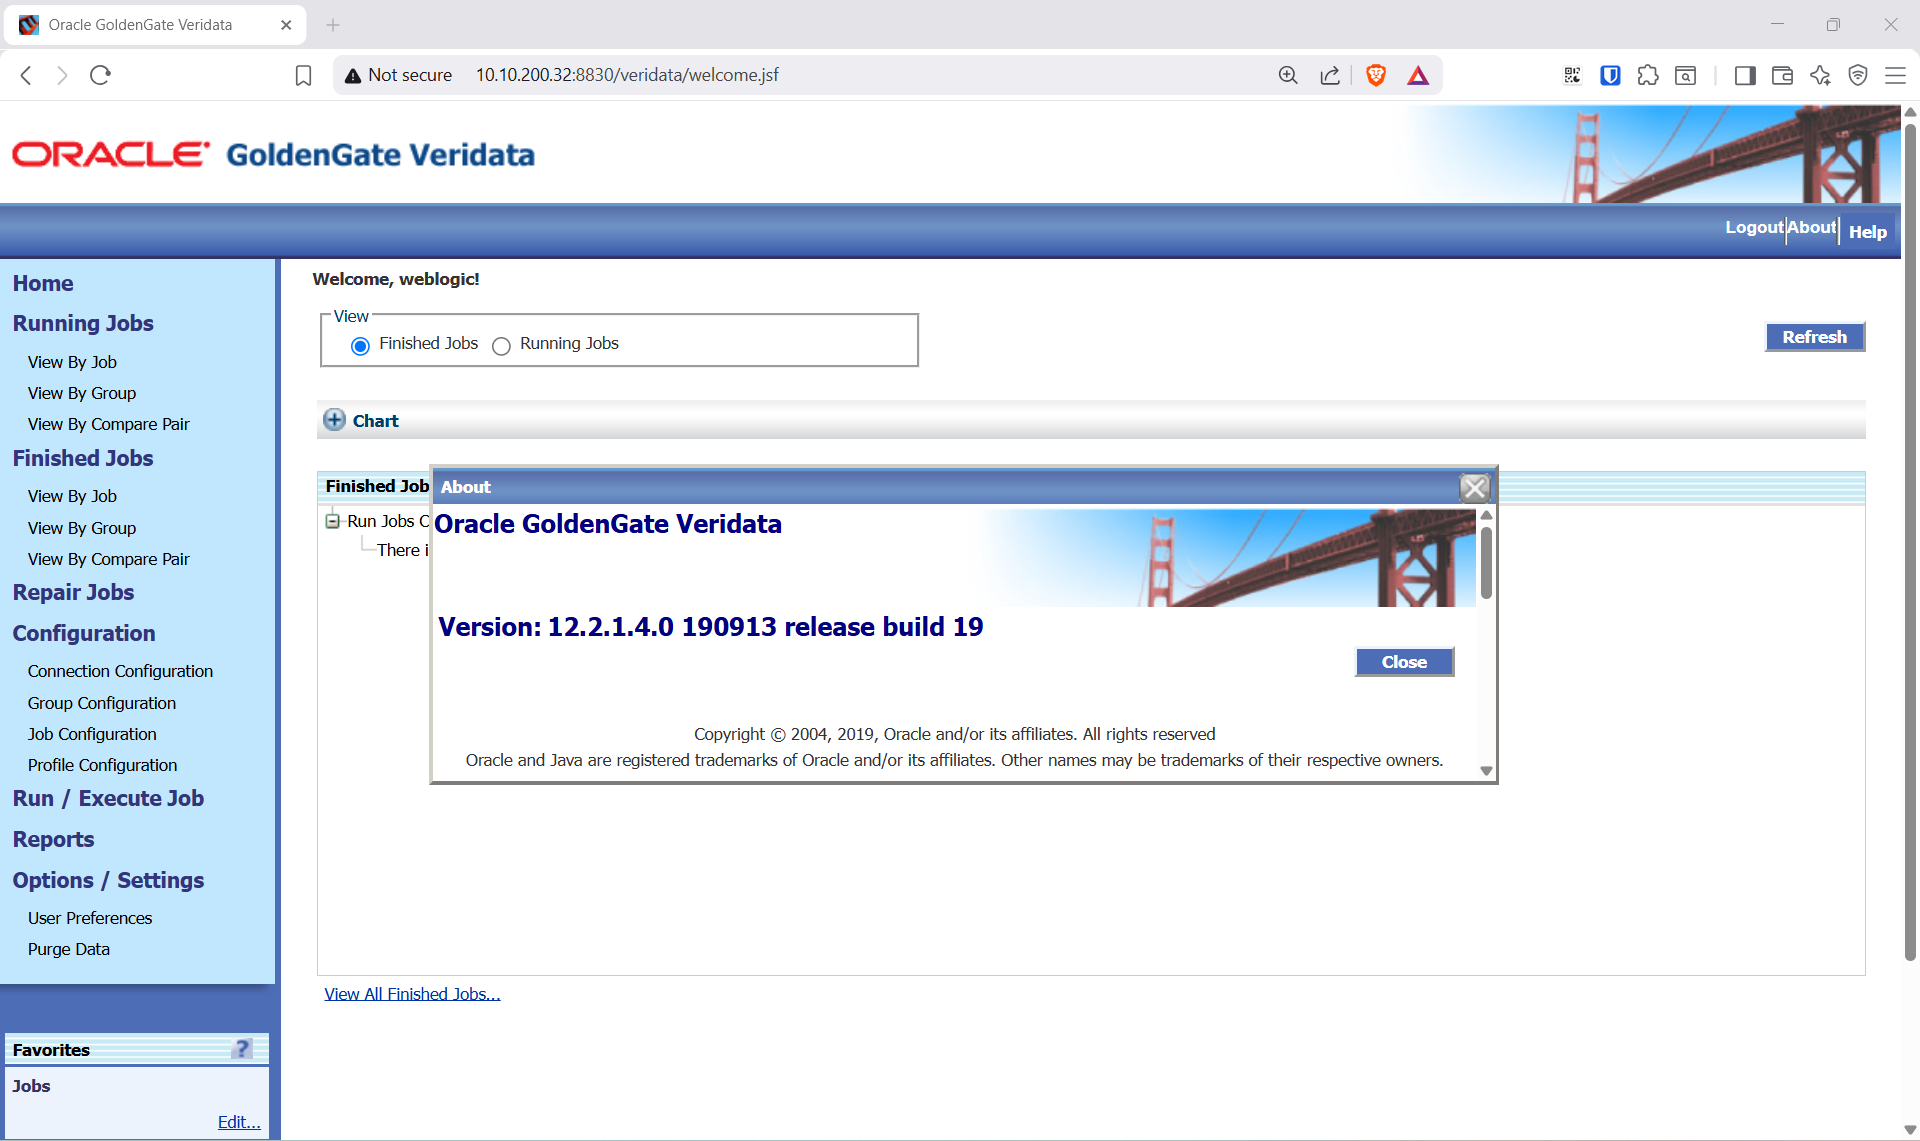Viewport: 1920px width, 1141px height.
Task: Open the browser hamburger menu
Action: (1895, 75)
